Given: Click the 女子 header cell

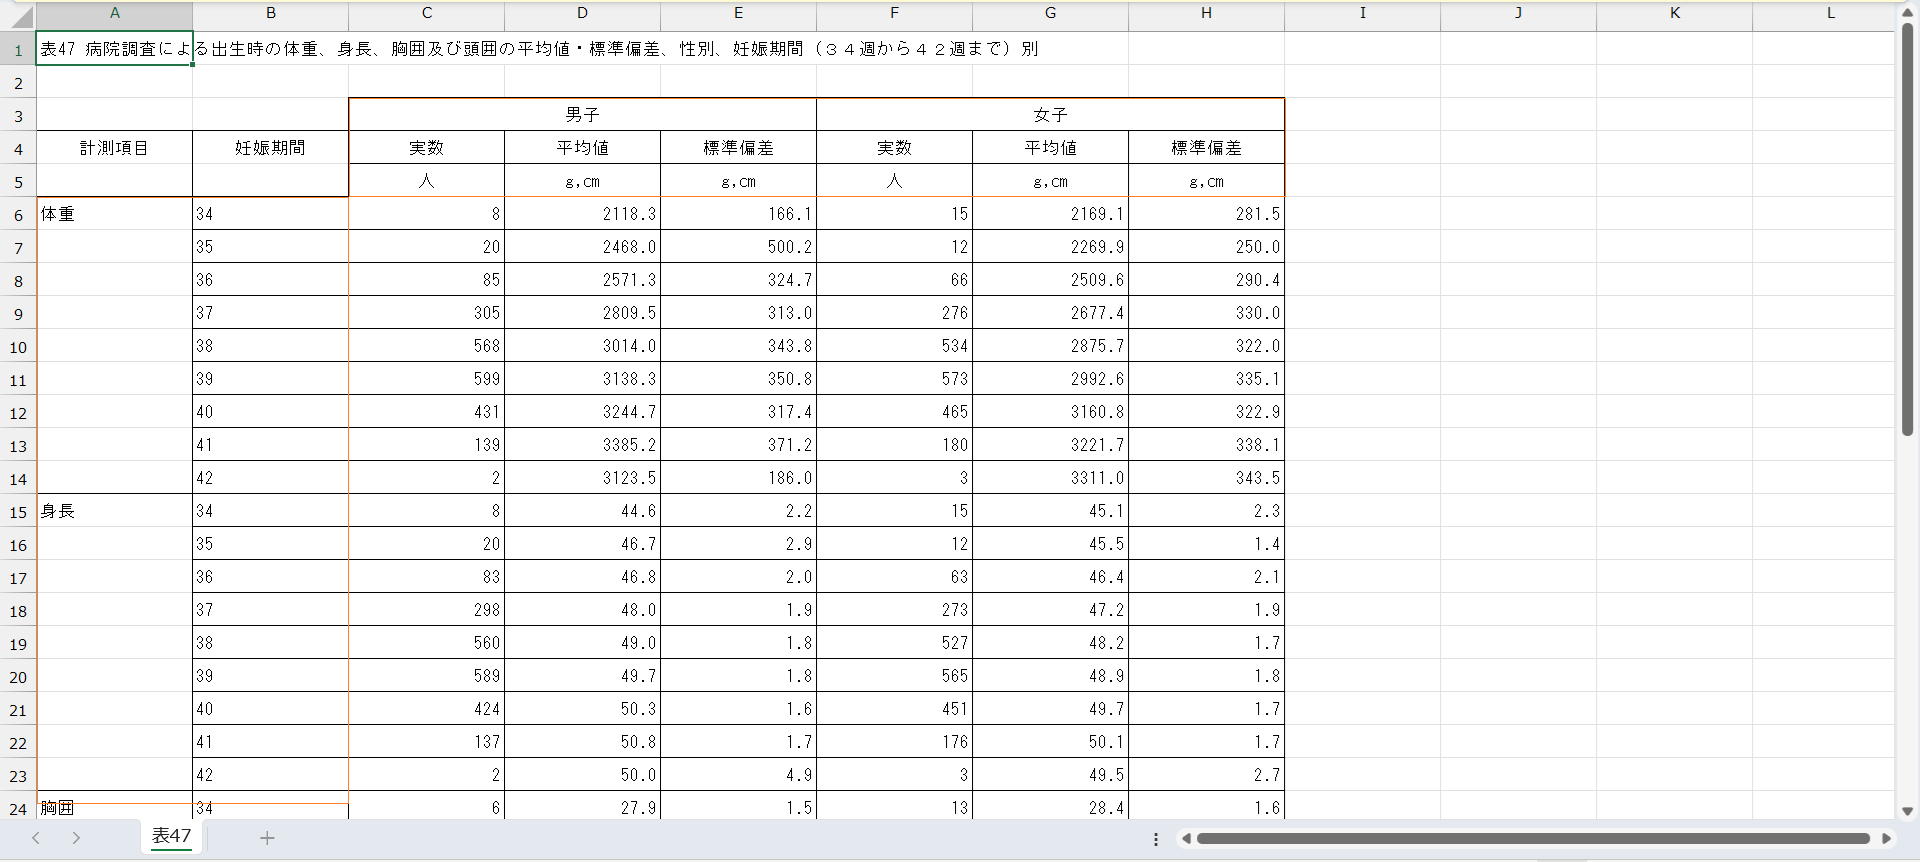Looking at the screenshot, I should [x=1050, y=115].
